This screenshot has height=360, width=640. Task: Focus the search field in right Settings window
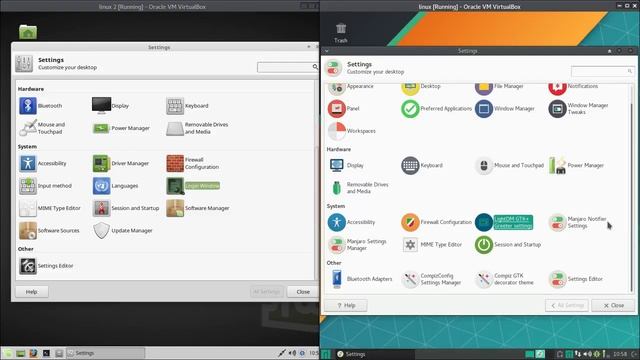602,71
